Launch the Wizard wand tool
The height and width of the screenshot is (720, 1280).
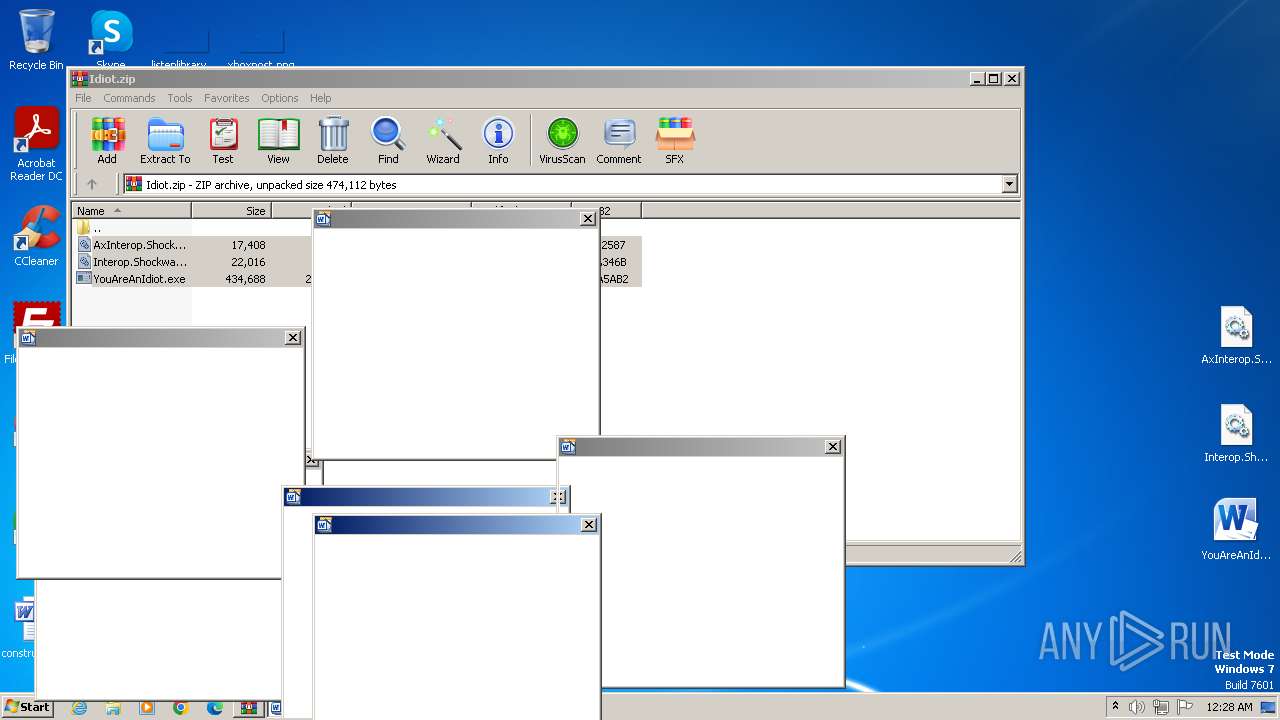coord(443,141)
